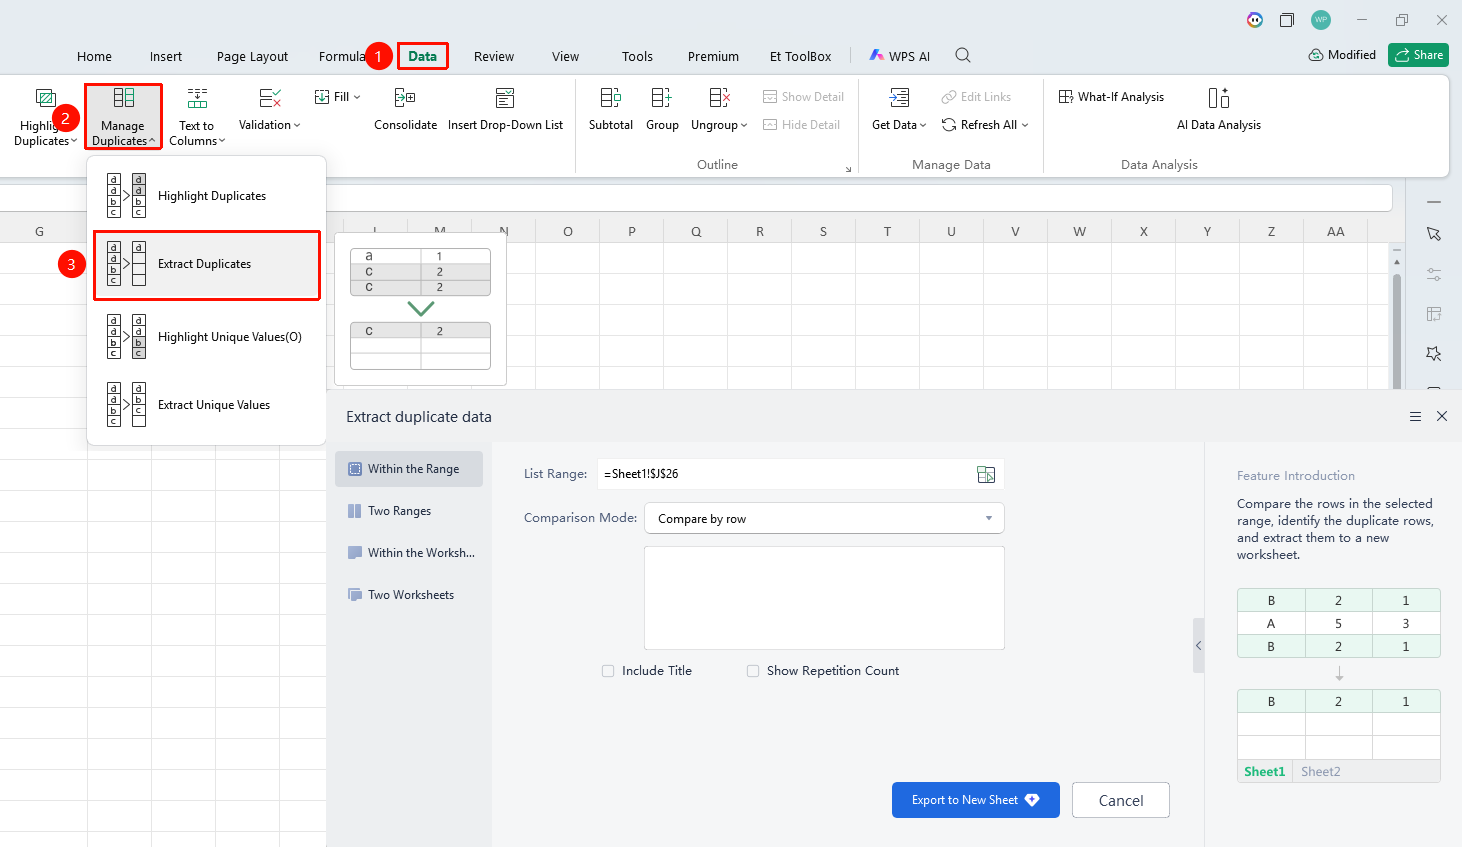Viewport: 1462px width, 847px height.
Task: Select the Two Worksheets mode
Action: coord(409,595)
